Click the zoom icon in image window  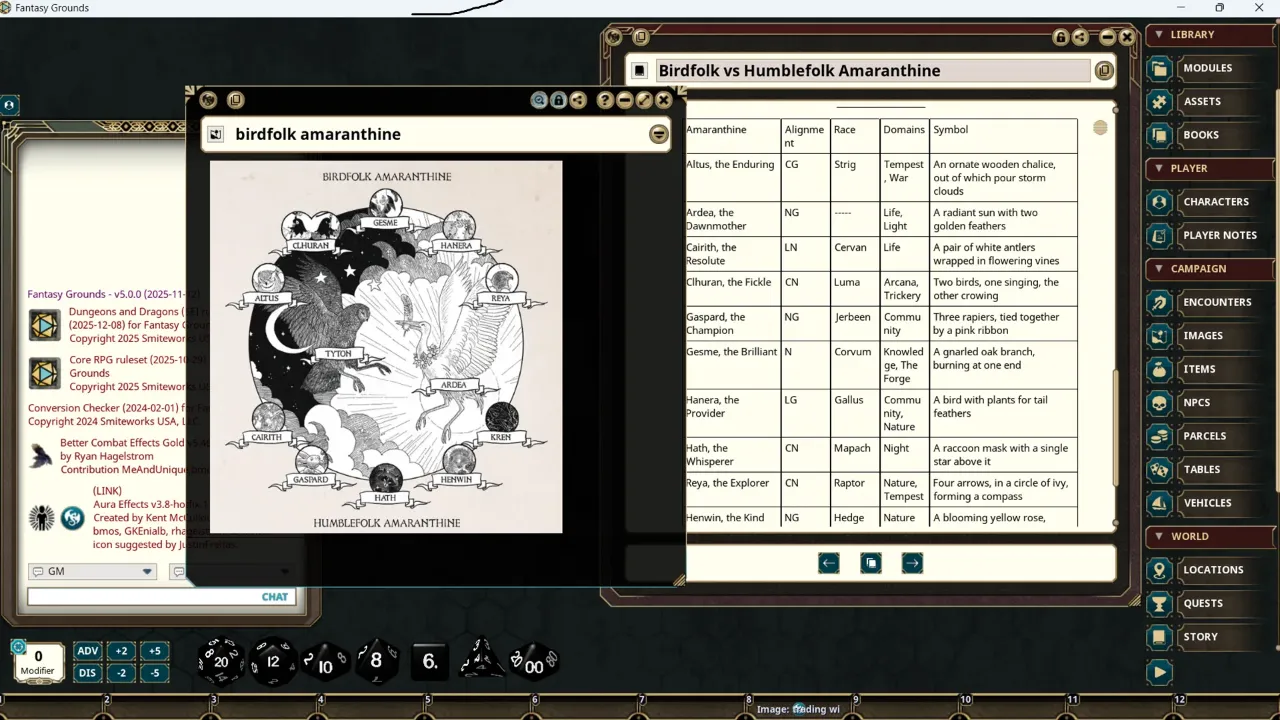pos(539,100)
